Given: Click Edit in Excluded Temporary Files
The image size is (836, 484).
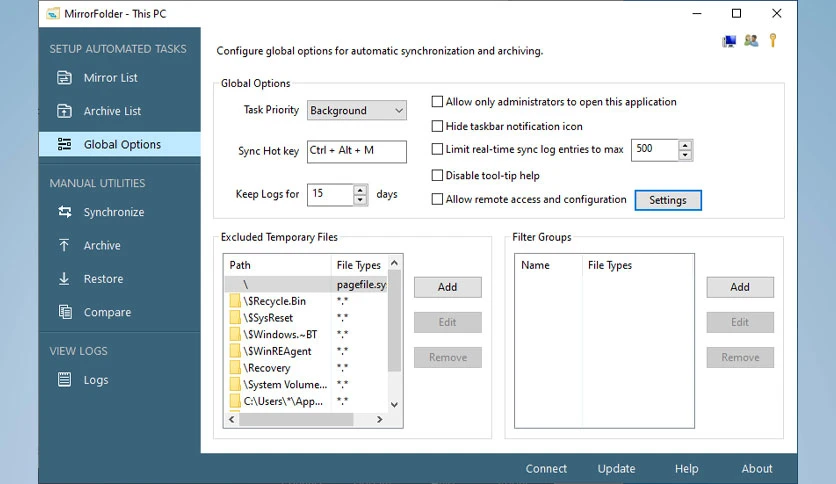Looking at the screenshot, I should point(447,322).
